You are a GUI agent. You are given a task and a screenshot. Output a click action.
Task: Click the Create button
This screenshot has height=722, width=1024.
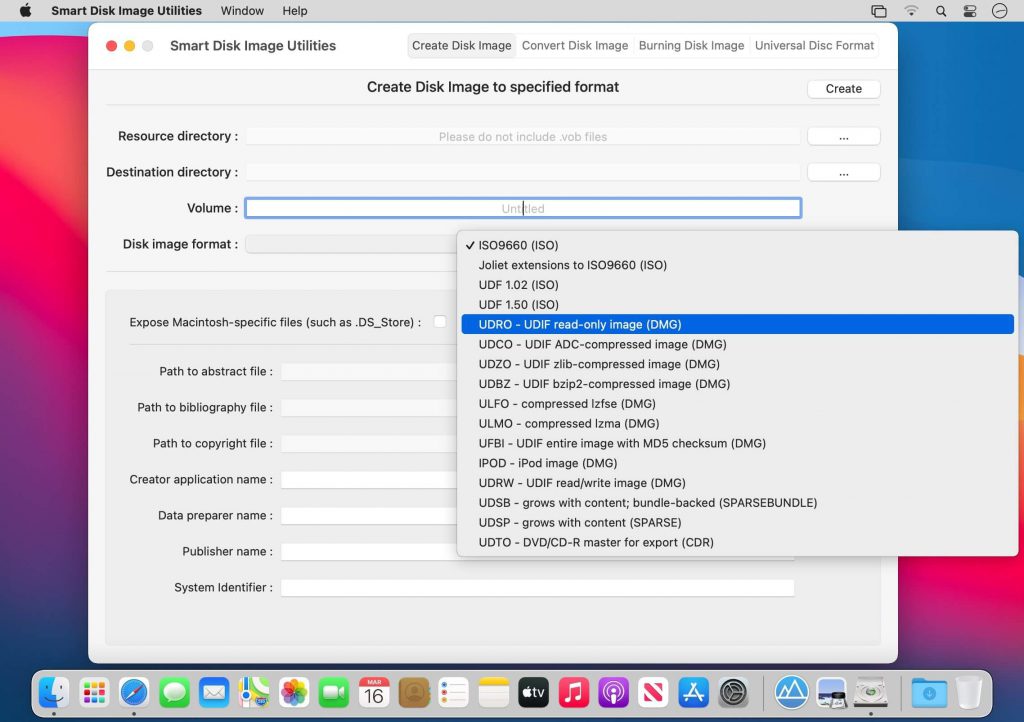tap(843, 88)
